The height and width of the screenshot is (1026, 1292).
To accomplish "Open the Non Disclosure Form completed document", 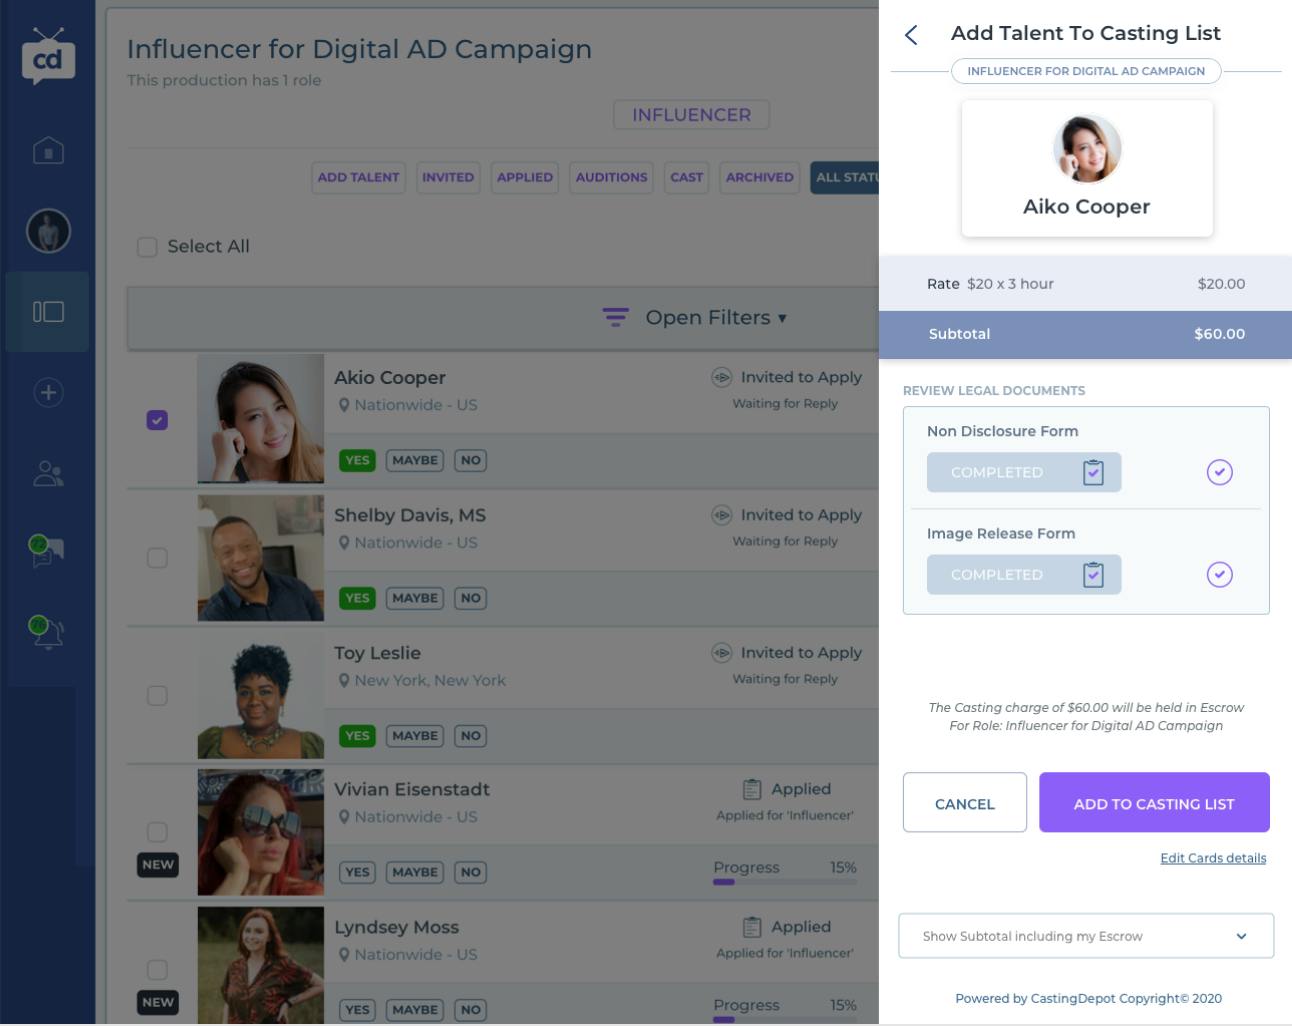I will pos(1023,472).
